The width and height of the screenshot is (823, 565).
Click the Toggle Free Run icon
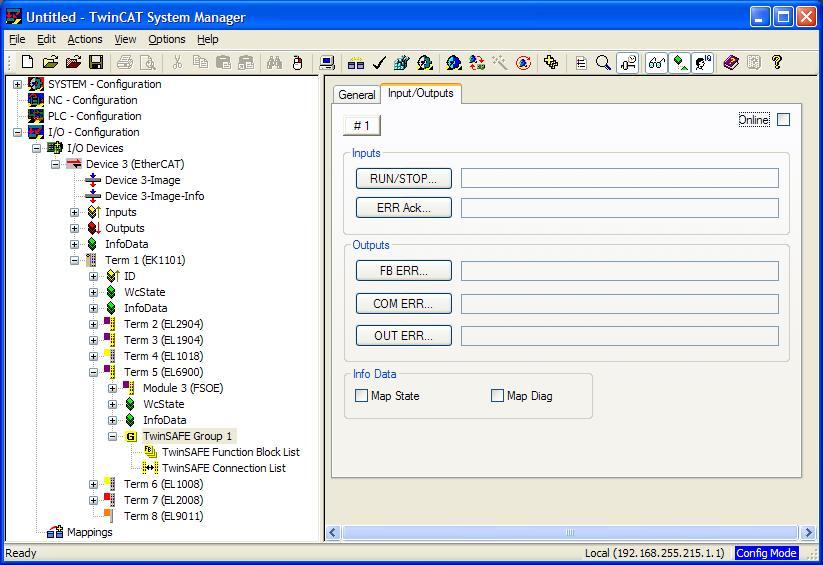click(523, 62)
